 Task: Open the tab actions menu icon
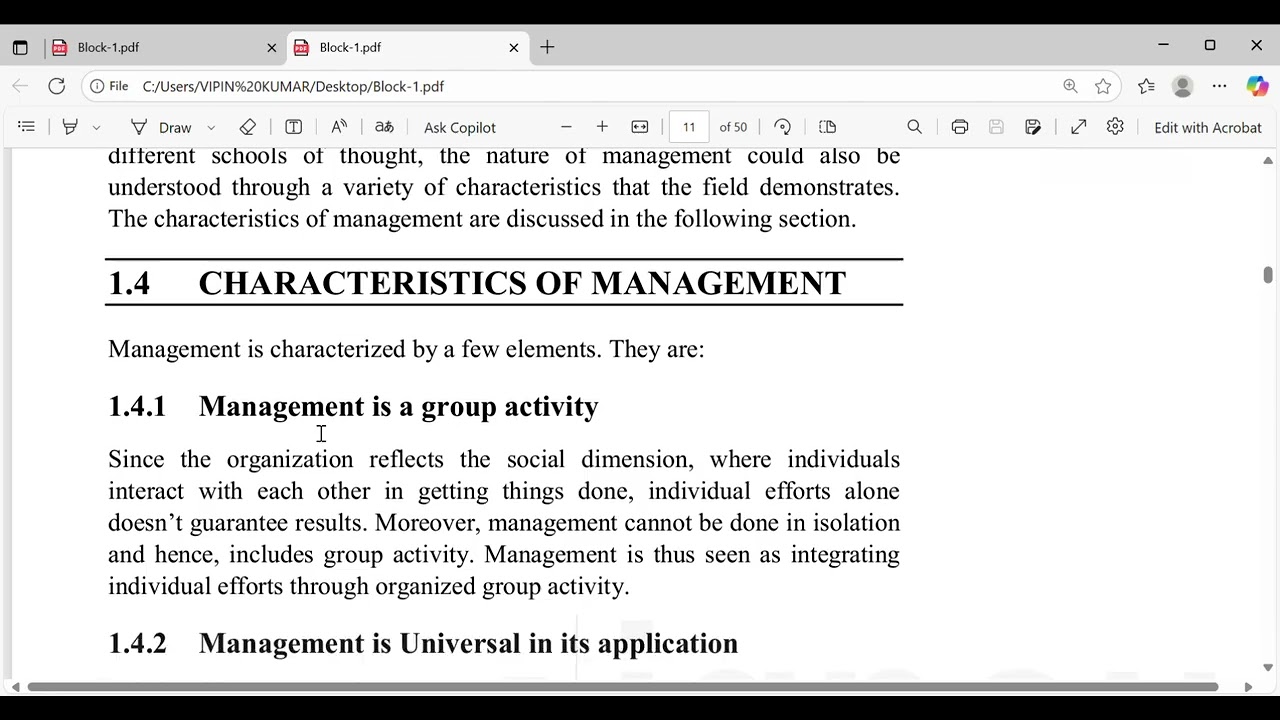coord(20,47)
